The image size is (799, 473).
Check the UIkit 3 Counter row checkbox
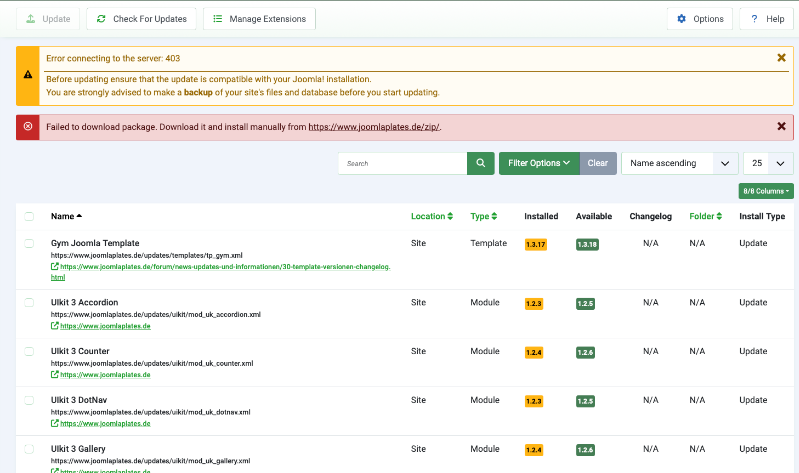point(29,351)
